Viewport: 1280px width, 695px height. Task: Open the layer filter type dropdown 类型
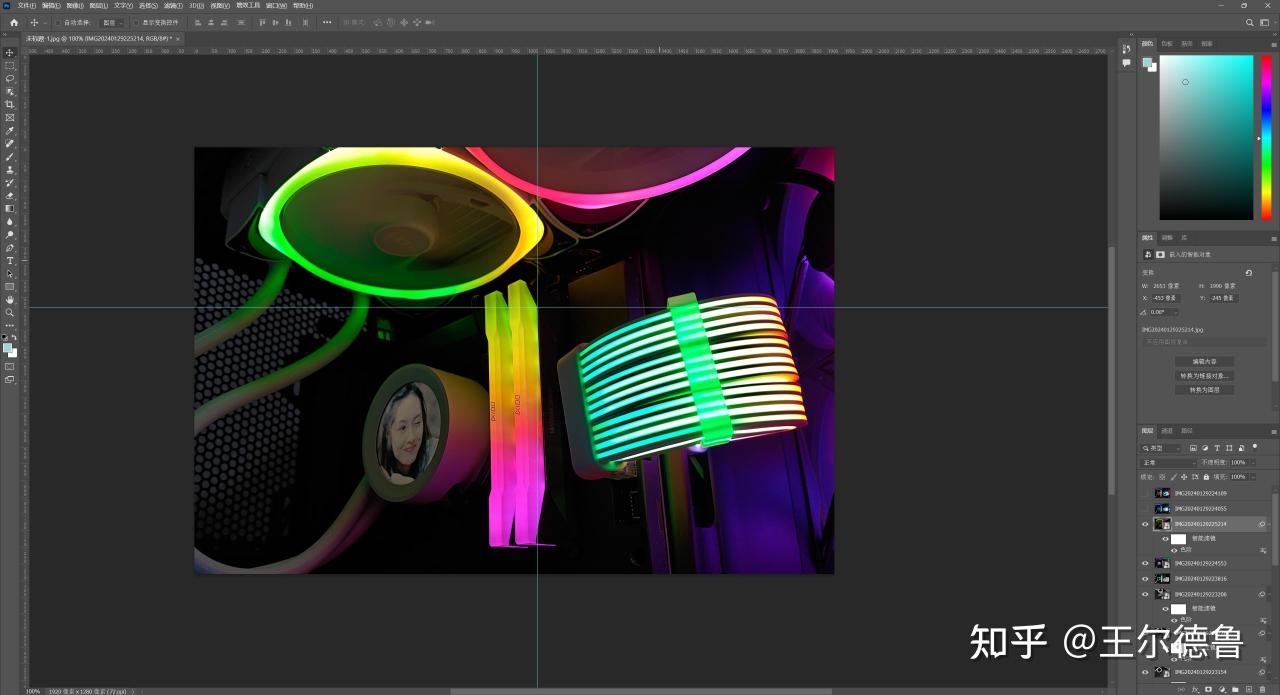click(x=1162, y=448)
